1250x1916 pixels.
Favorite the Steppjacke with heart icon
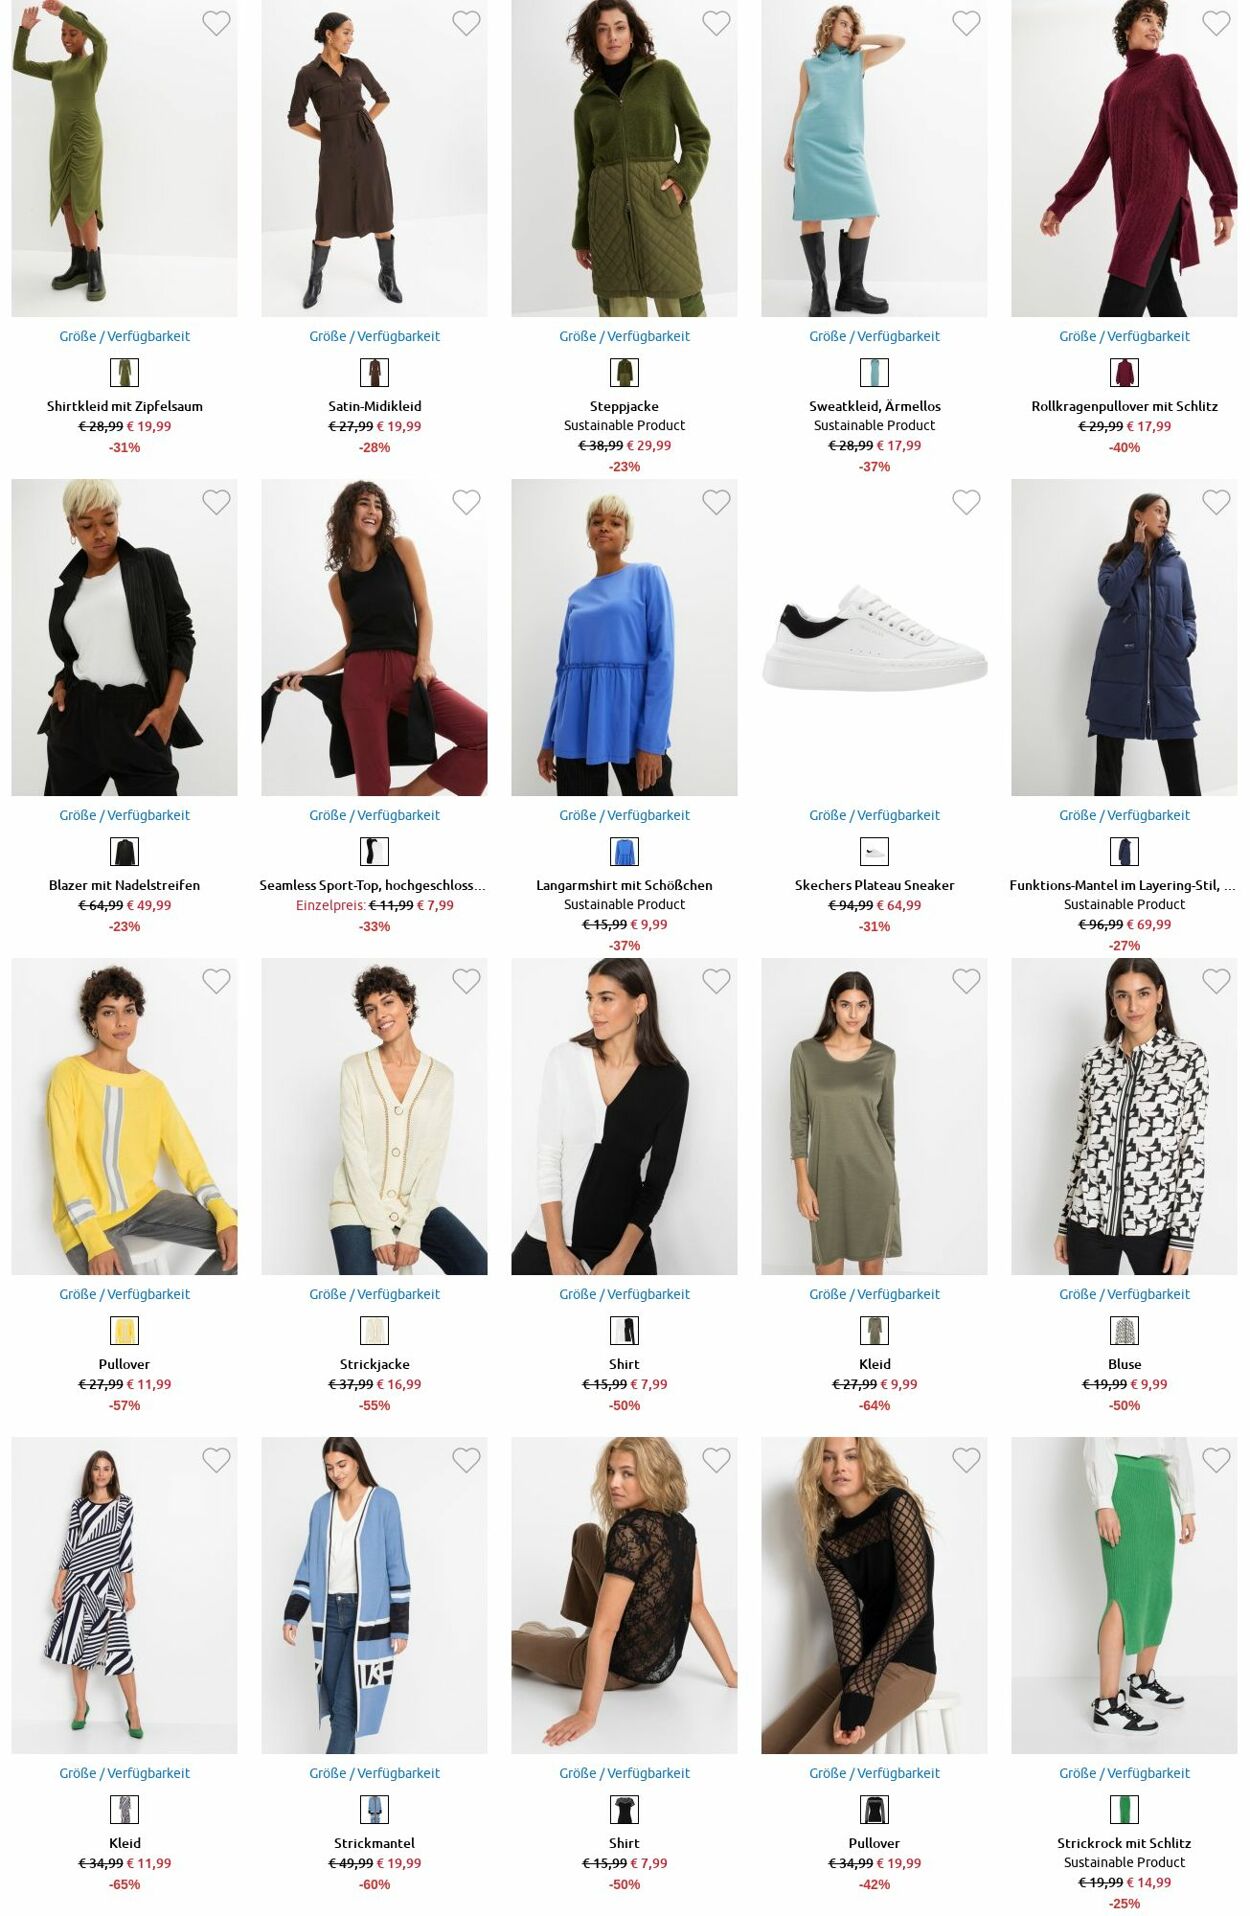716,23
